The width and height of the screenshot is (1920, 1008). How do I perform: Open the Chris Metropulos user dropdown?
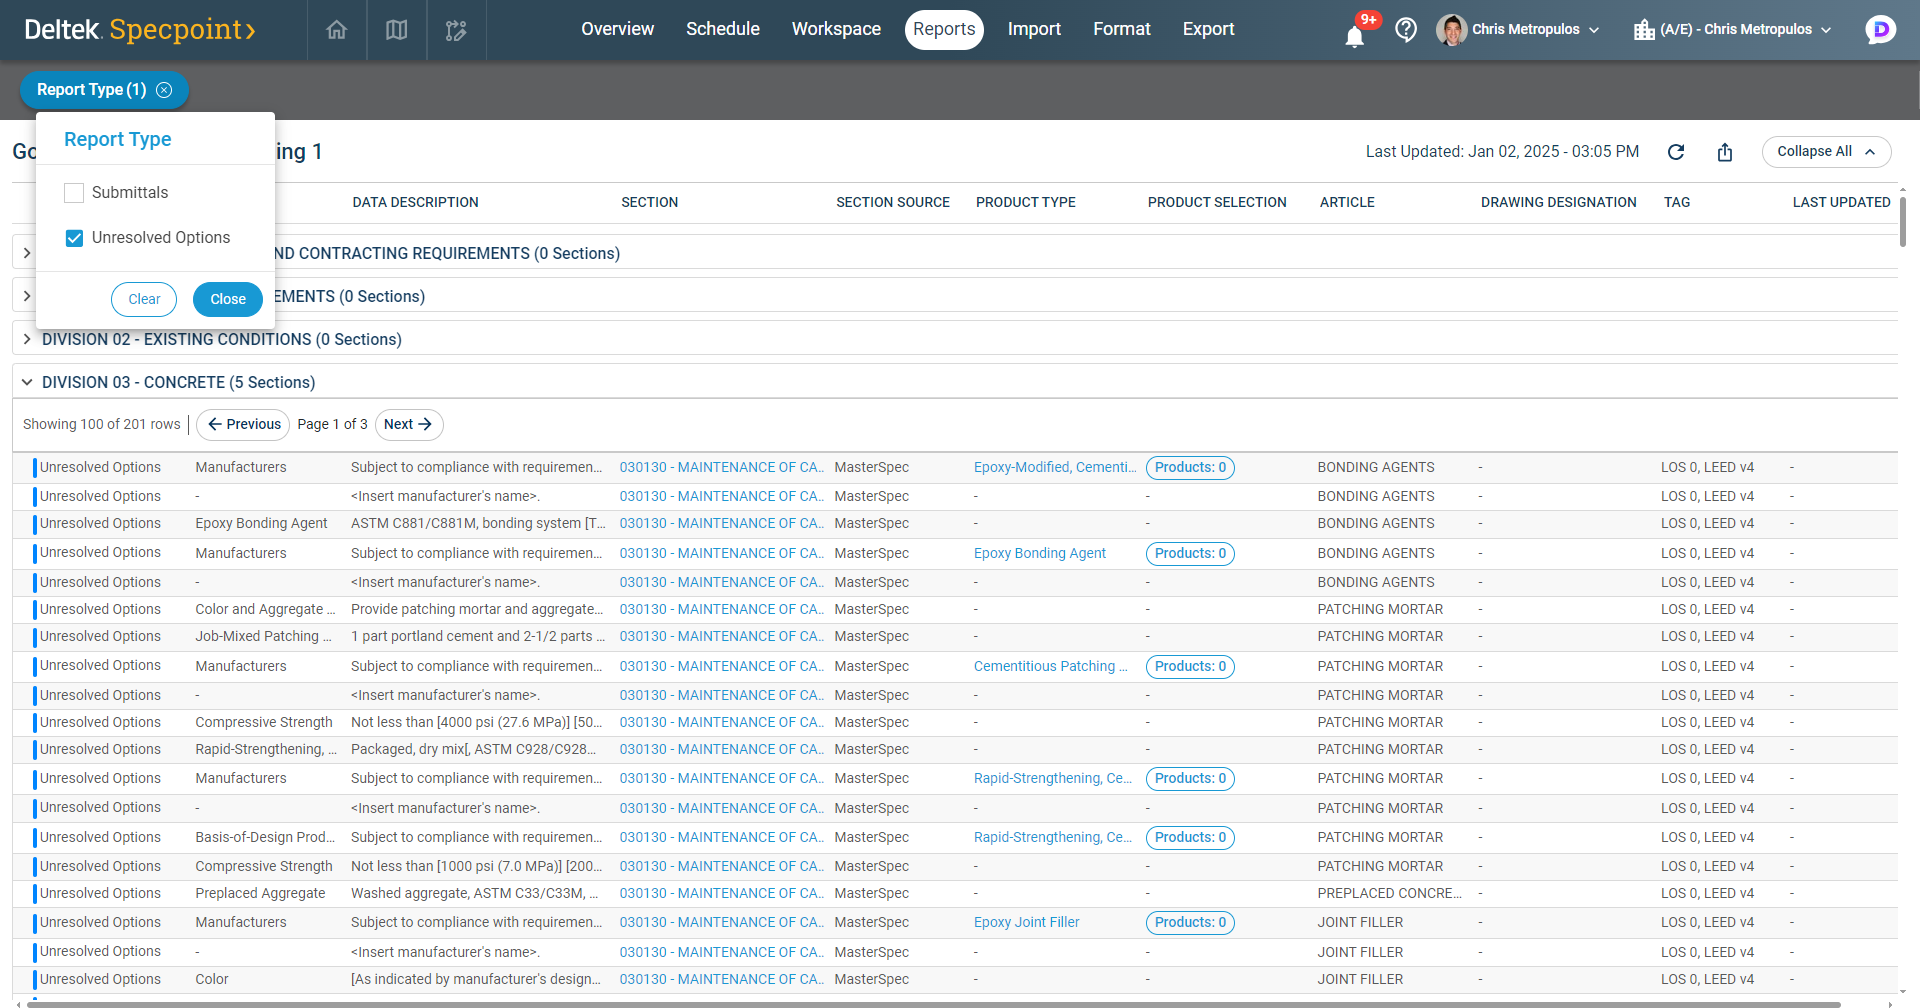click(x=1518, y=30)
